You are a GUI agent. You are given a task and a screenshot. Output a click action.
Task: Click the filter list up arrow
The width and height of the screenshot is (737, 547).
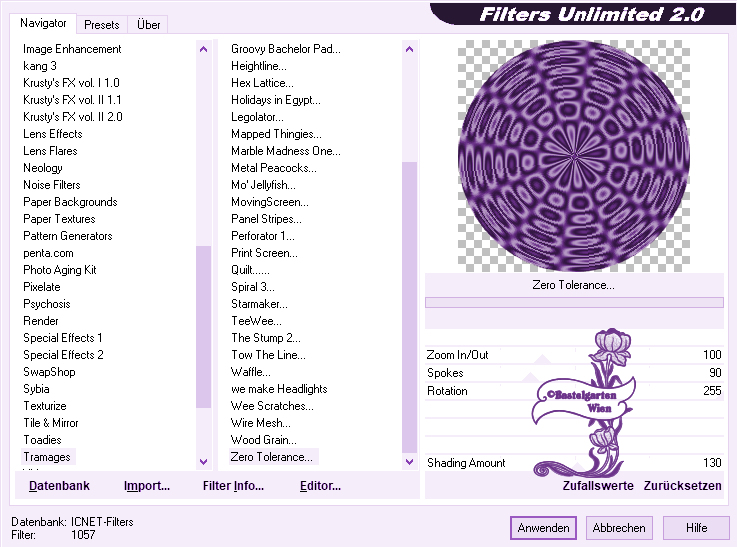(409, 49)
